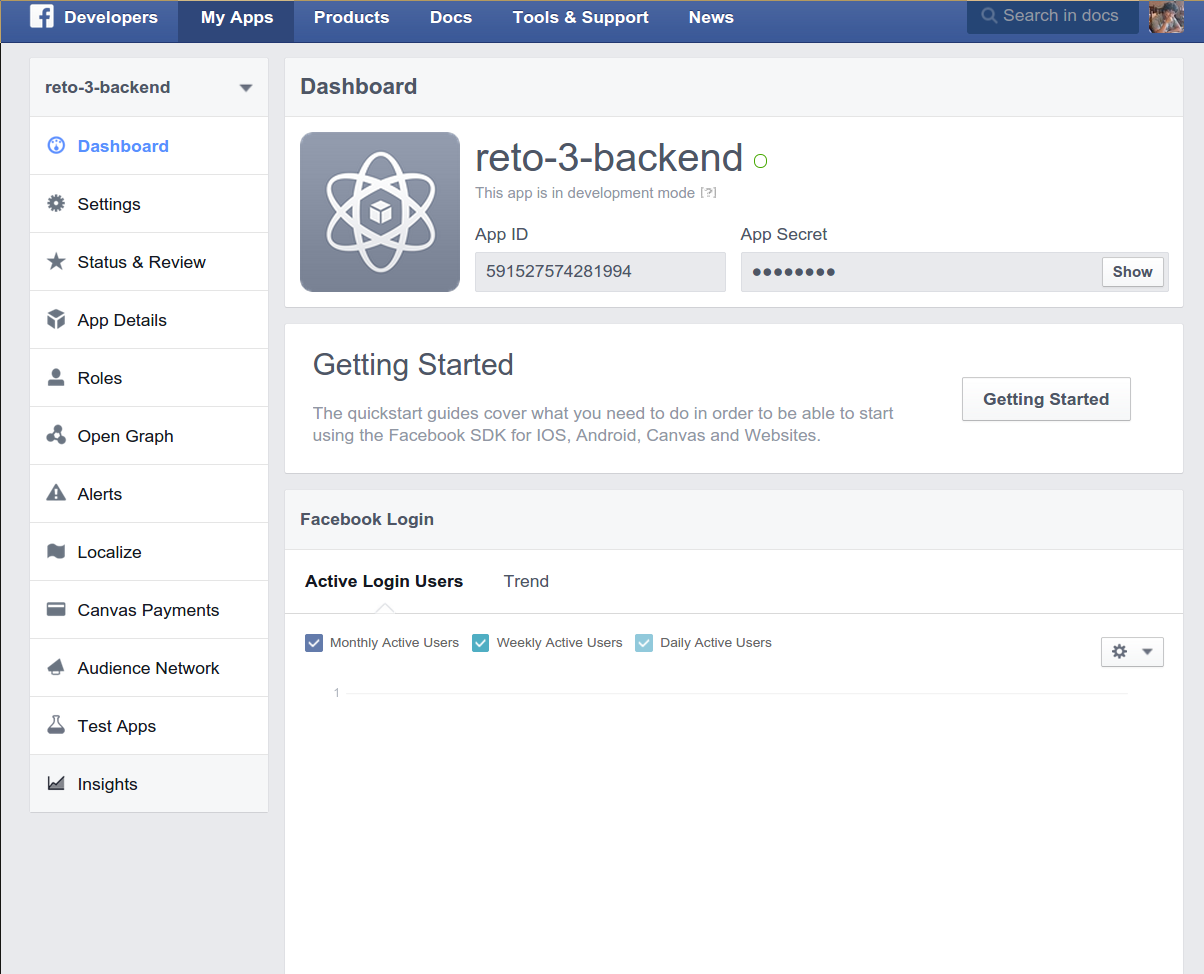Open the My Apps menu
Screen dimensions: 1204x974
tap(237, 18)
